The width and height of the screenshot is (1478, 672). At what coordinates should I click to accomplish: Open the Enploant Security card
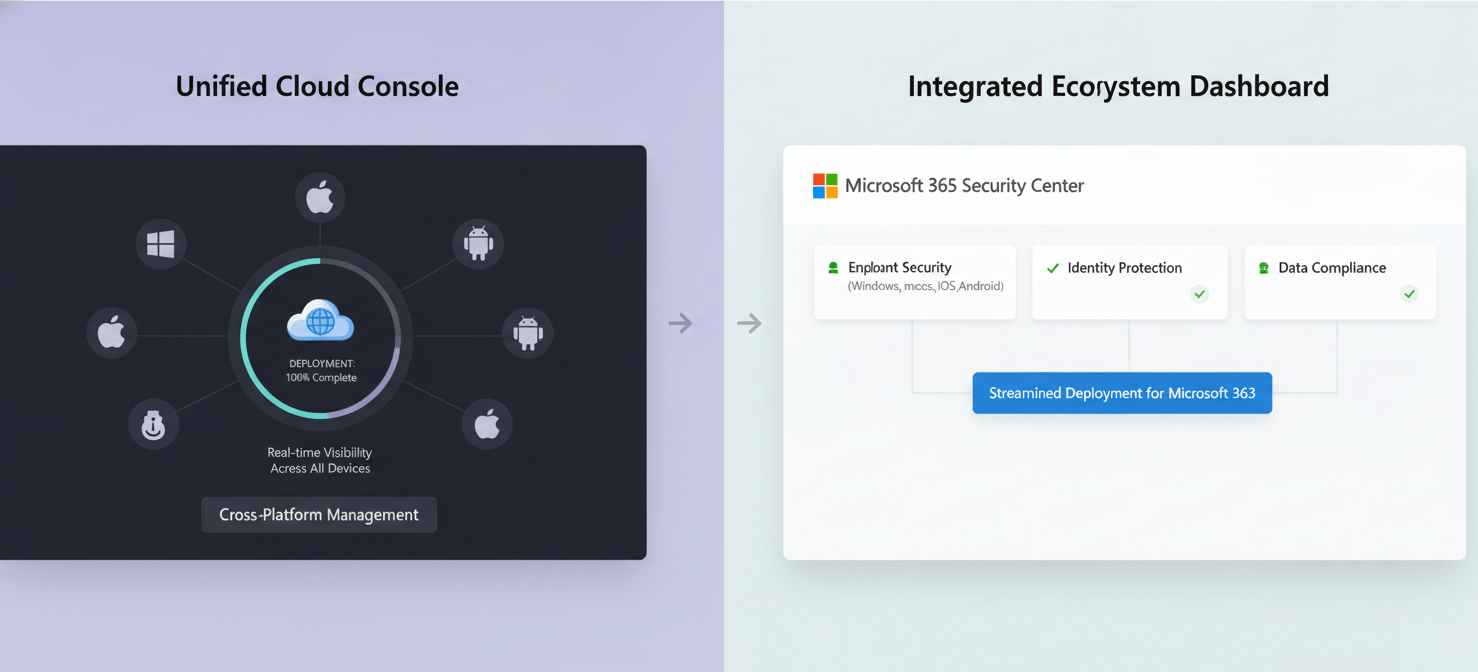tap(915, 282)
